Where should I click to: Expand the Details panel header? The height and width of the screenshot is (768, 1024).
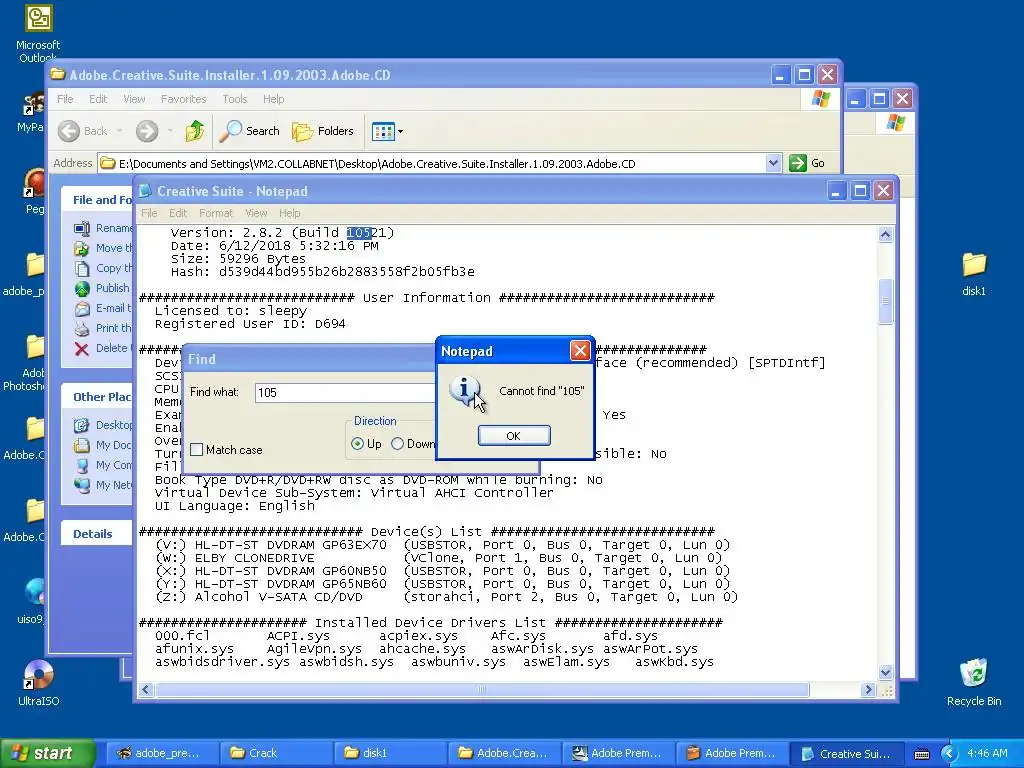click(x=97, y=534)
